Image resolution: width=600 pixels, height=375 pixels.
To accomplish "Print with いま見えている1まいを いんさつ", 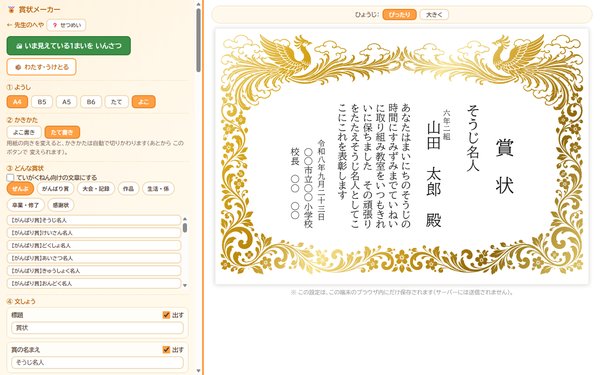I will (68, 46).
